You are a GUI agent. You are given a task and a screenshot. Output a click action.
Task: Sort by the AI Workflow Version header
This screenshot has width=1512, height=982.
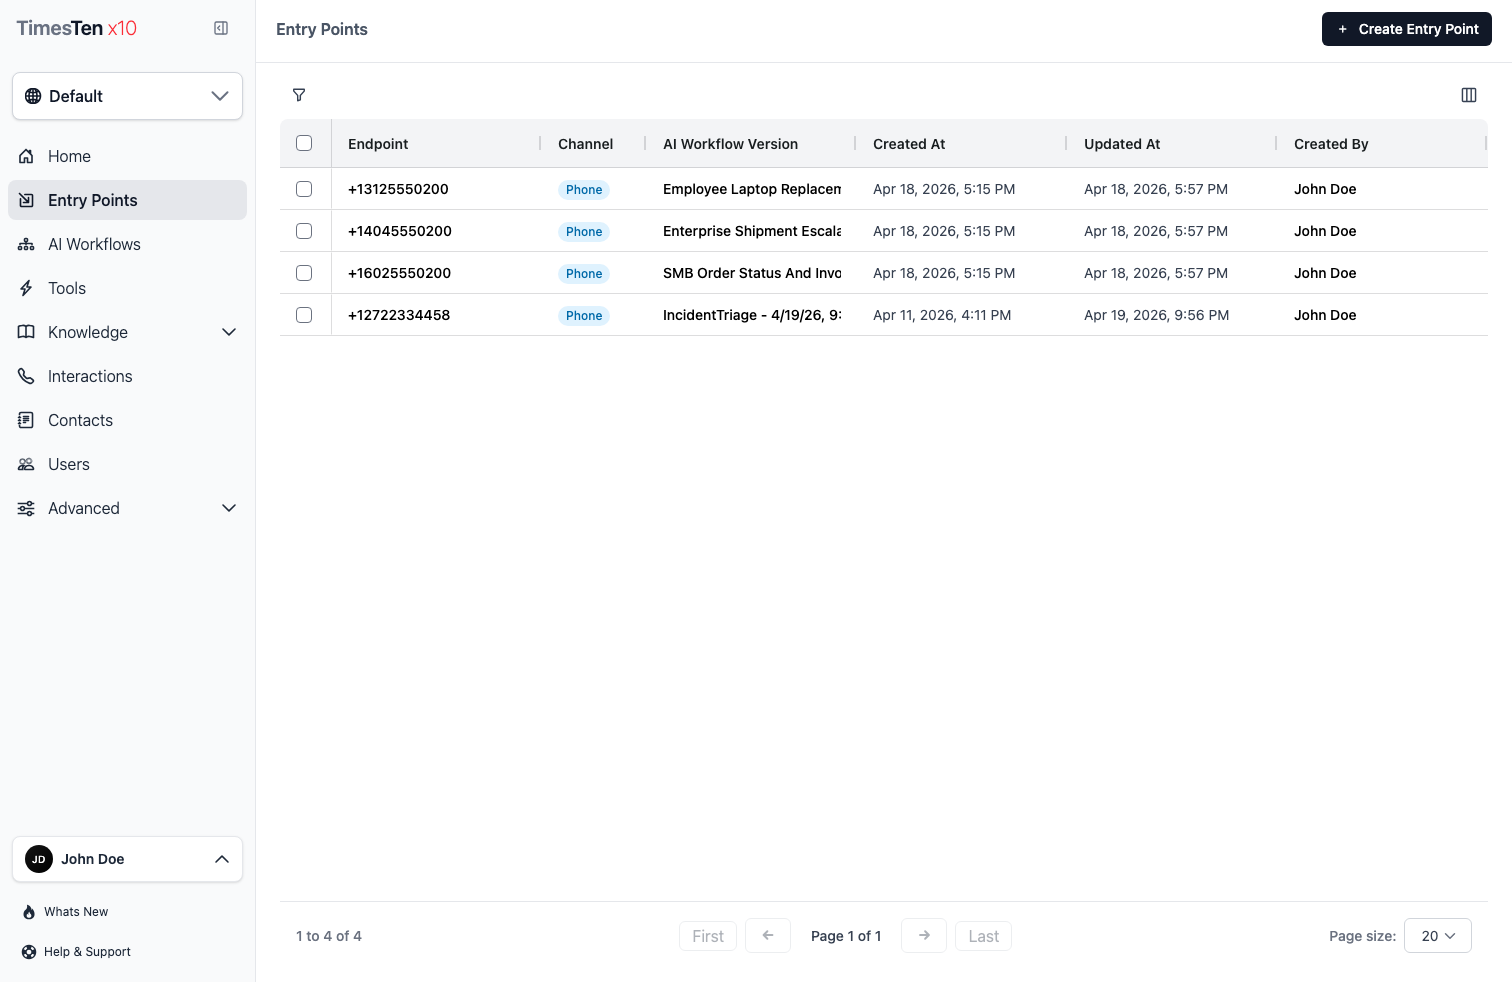click(x=730, y=144)
